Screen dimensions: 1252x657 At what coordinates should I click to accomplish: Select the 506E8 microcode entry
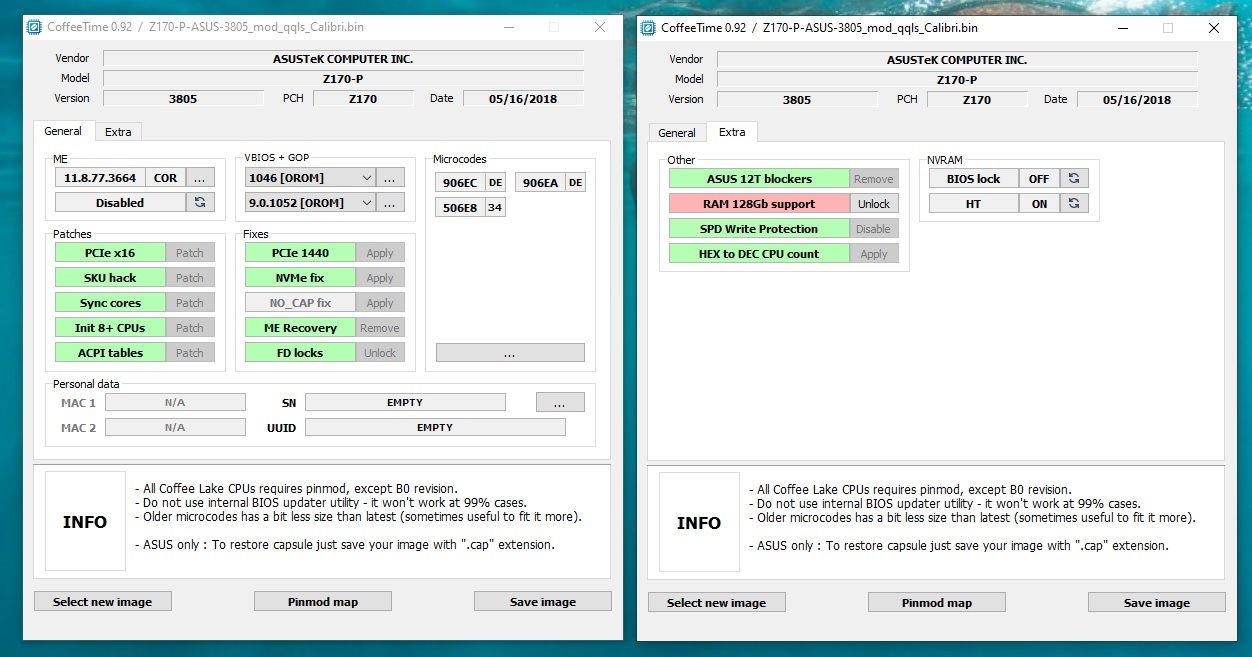coord(460,207)
